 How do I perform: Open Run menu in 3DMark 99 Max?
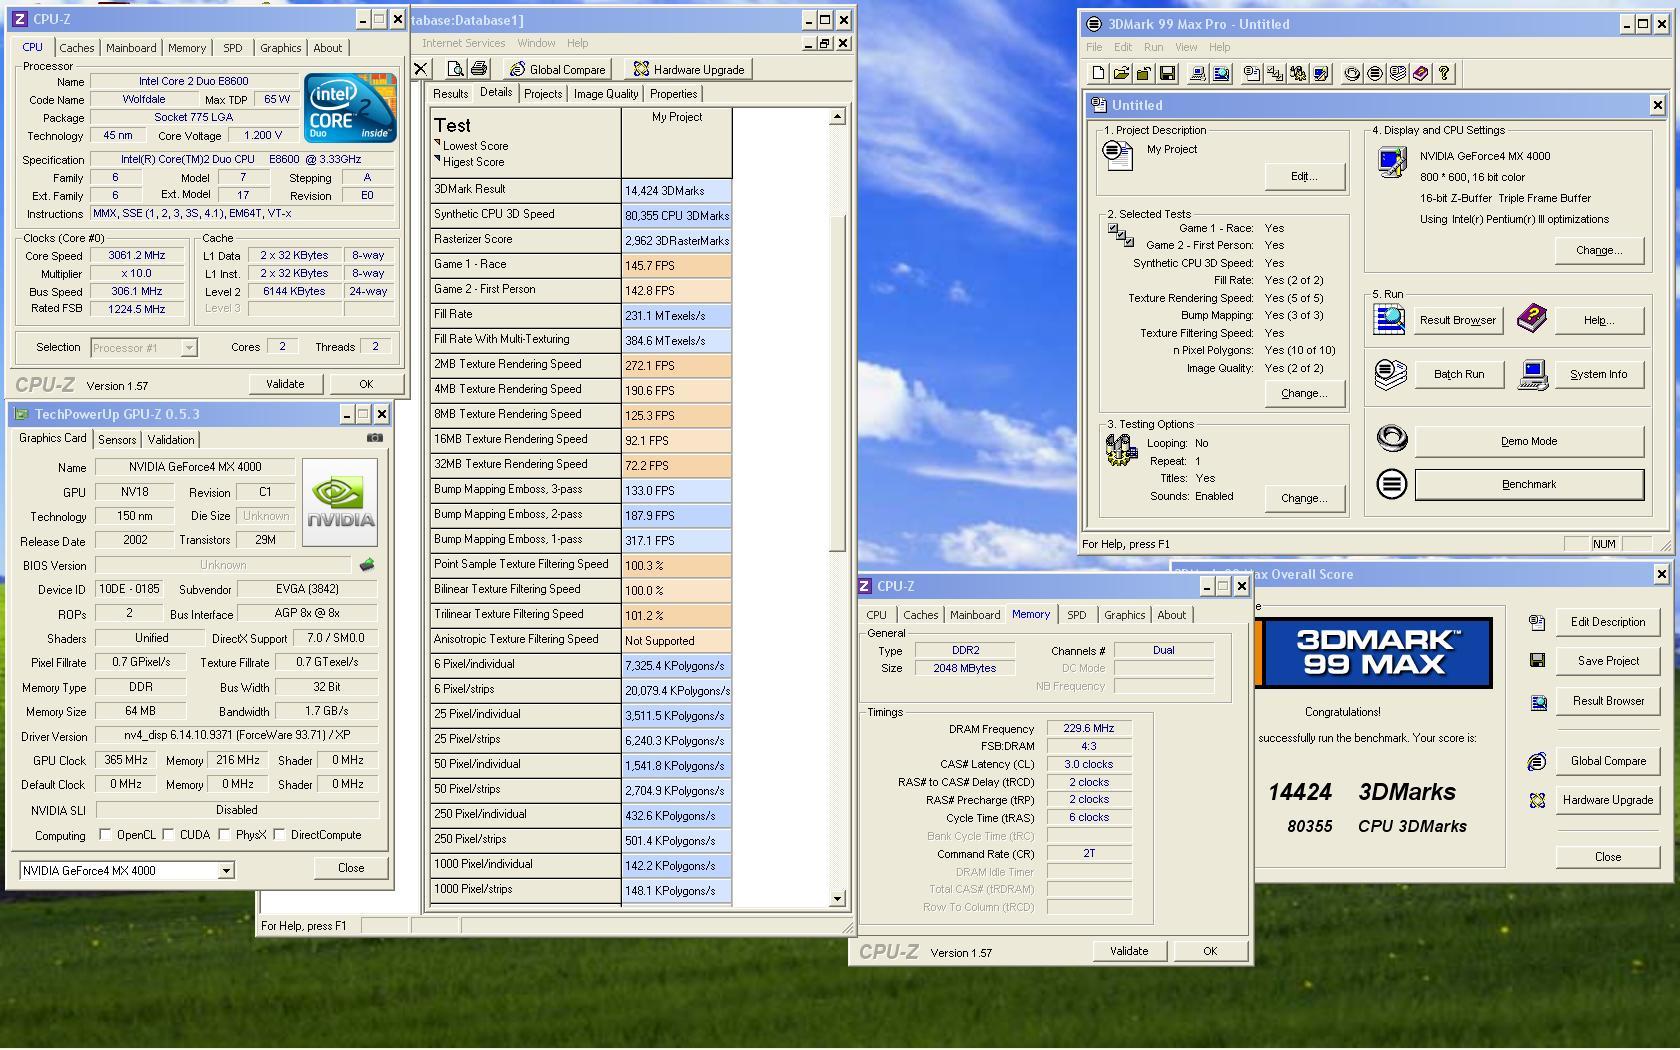[x=1153, y=47]
